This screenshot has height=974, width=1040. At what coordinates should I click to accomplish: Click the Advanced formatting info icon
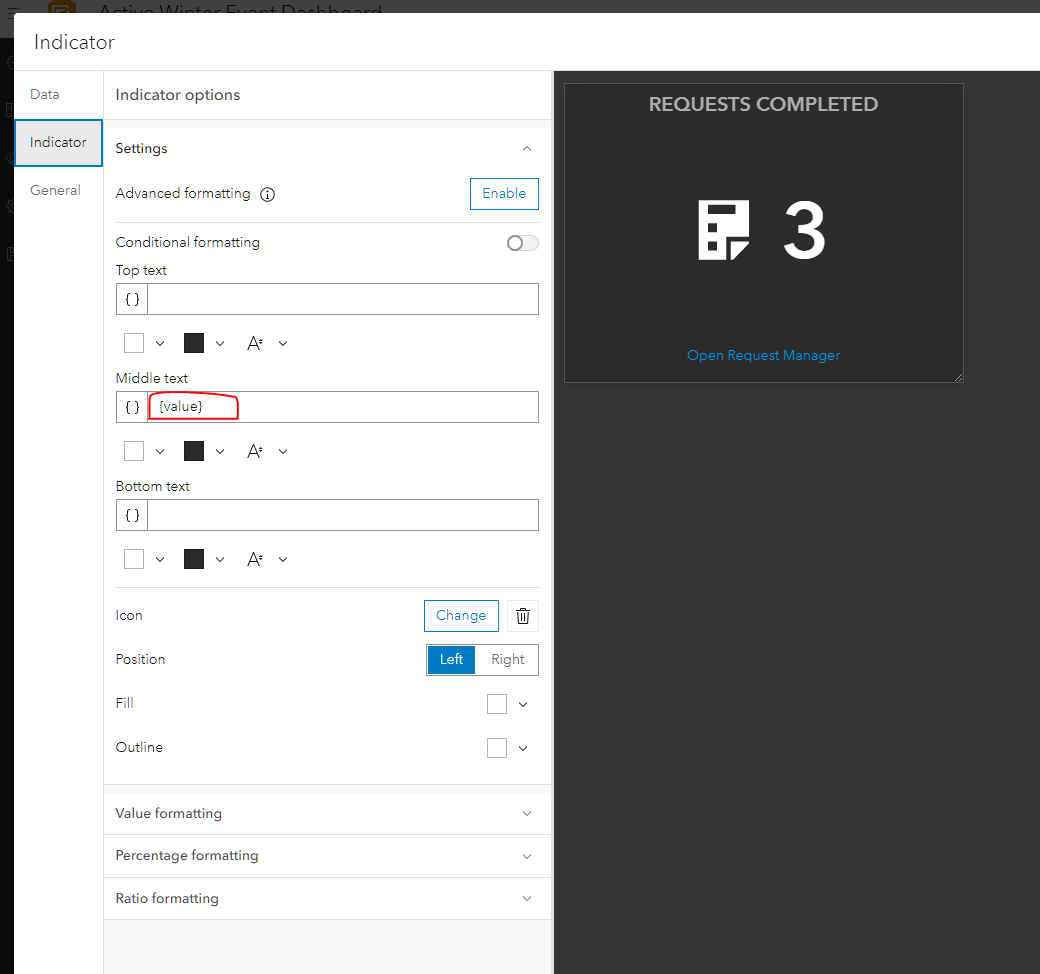pyautogui.click(x=267, y=194)
